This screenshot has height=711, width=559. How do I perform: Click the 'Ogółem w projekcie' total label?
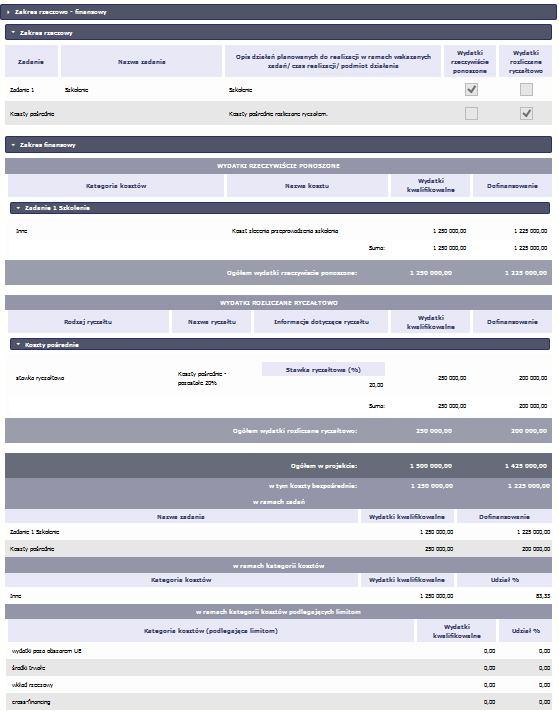click(x=324, y=466)
